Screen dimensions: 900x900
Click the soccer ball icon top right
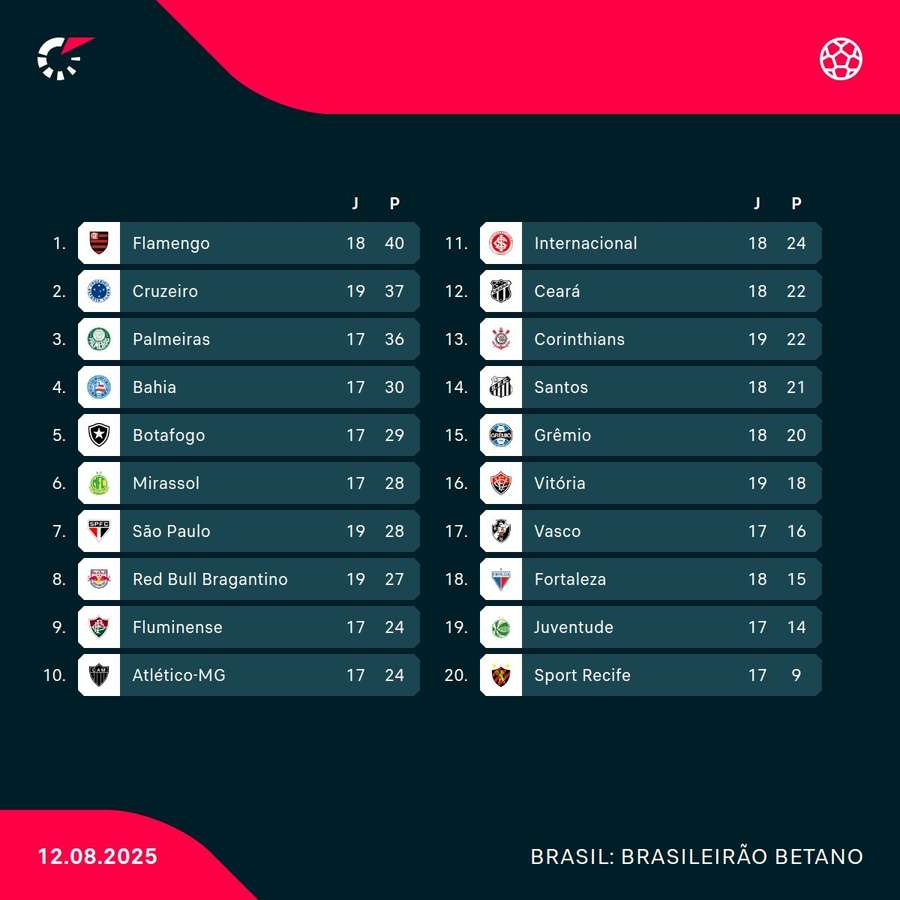[841, 58]
